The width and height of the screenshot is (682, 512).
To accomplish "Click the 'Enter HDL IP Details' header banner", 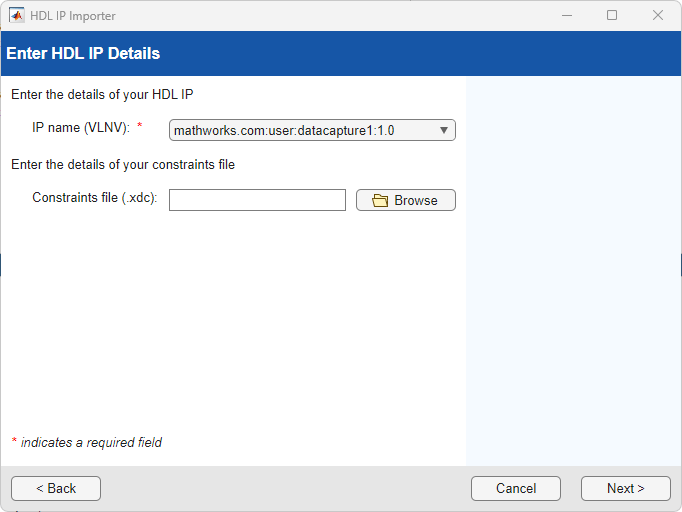I will click(83, 53).
